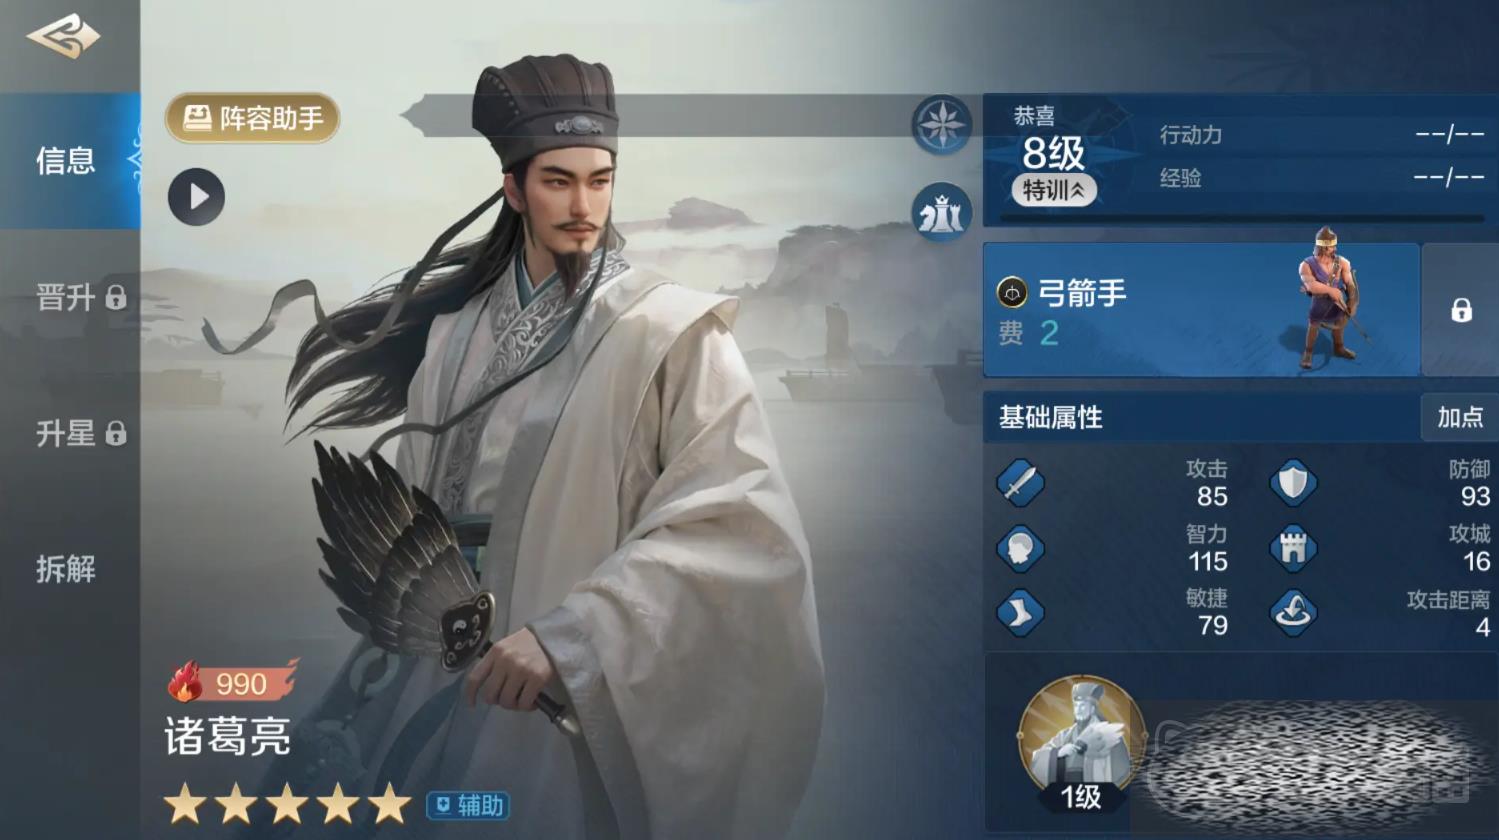
Task: Open the 阵容助手 lineup assistant
Action: click(x=252, y=118)
